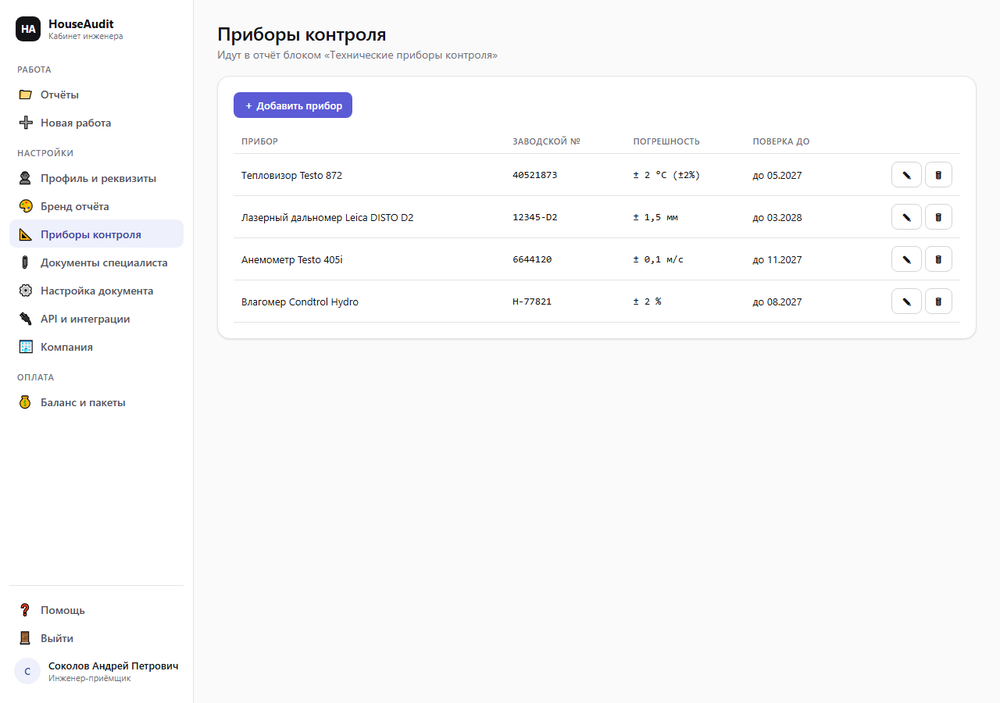Viewport: 1000px width, 703px height.
Task: Select the active Приборы контроля menu item
Action: tap(96, 234)
